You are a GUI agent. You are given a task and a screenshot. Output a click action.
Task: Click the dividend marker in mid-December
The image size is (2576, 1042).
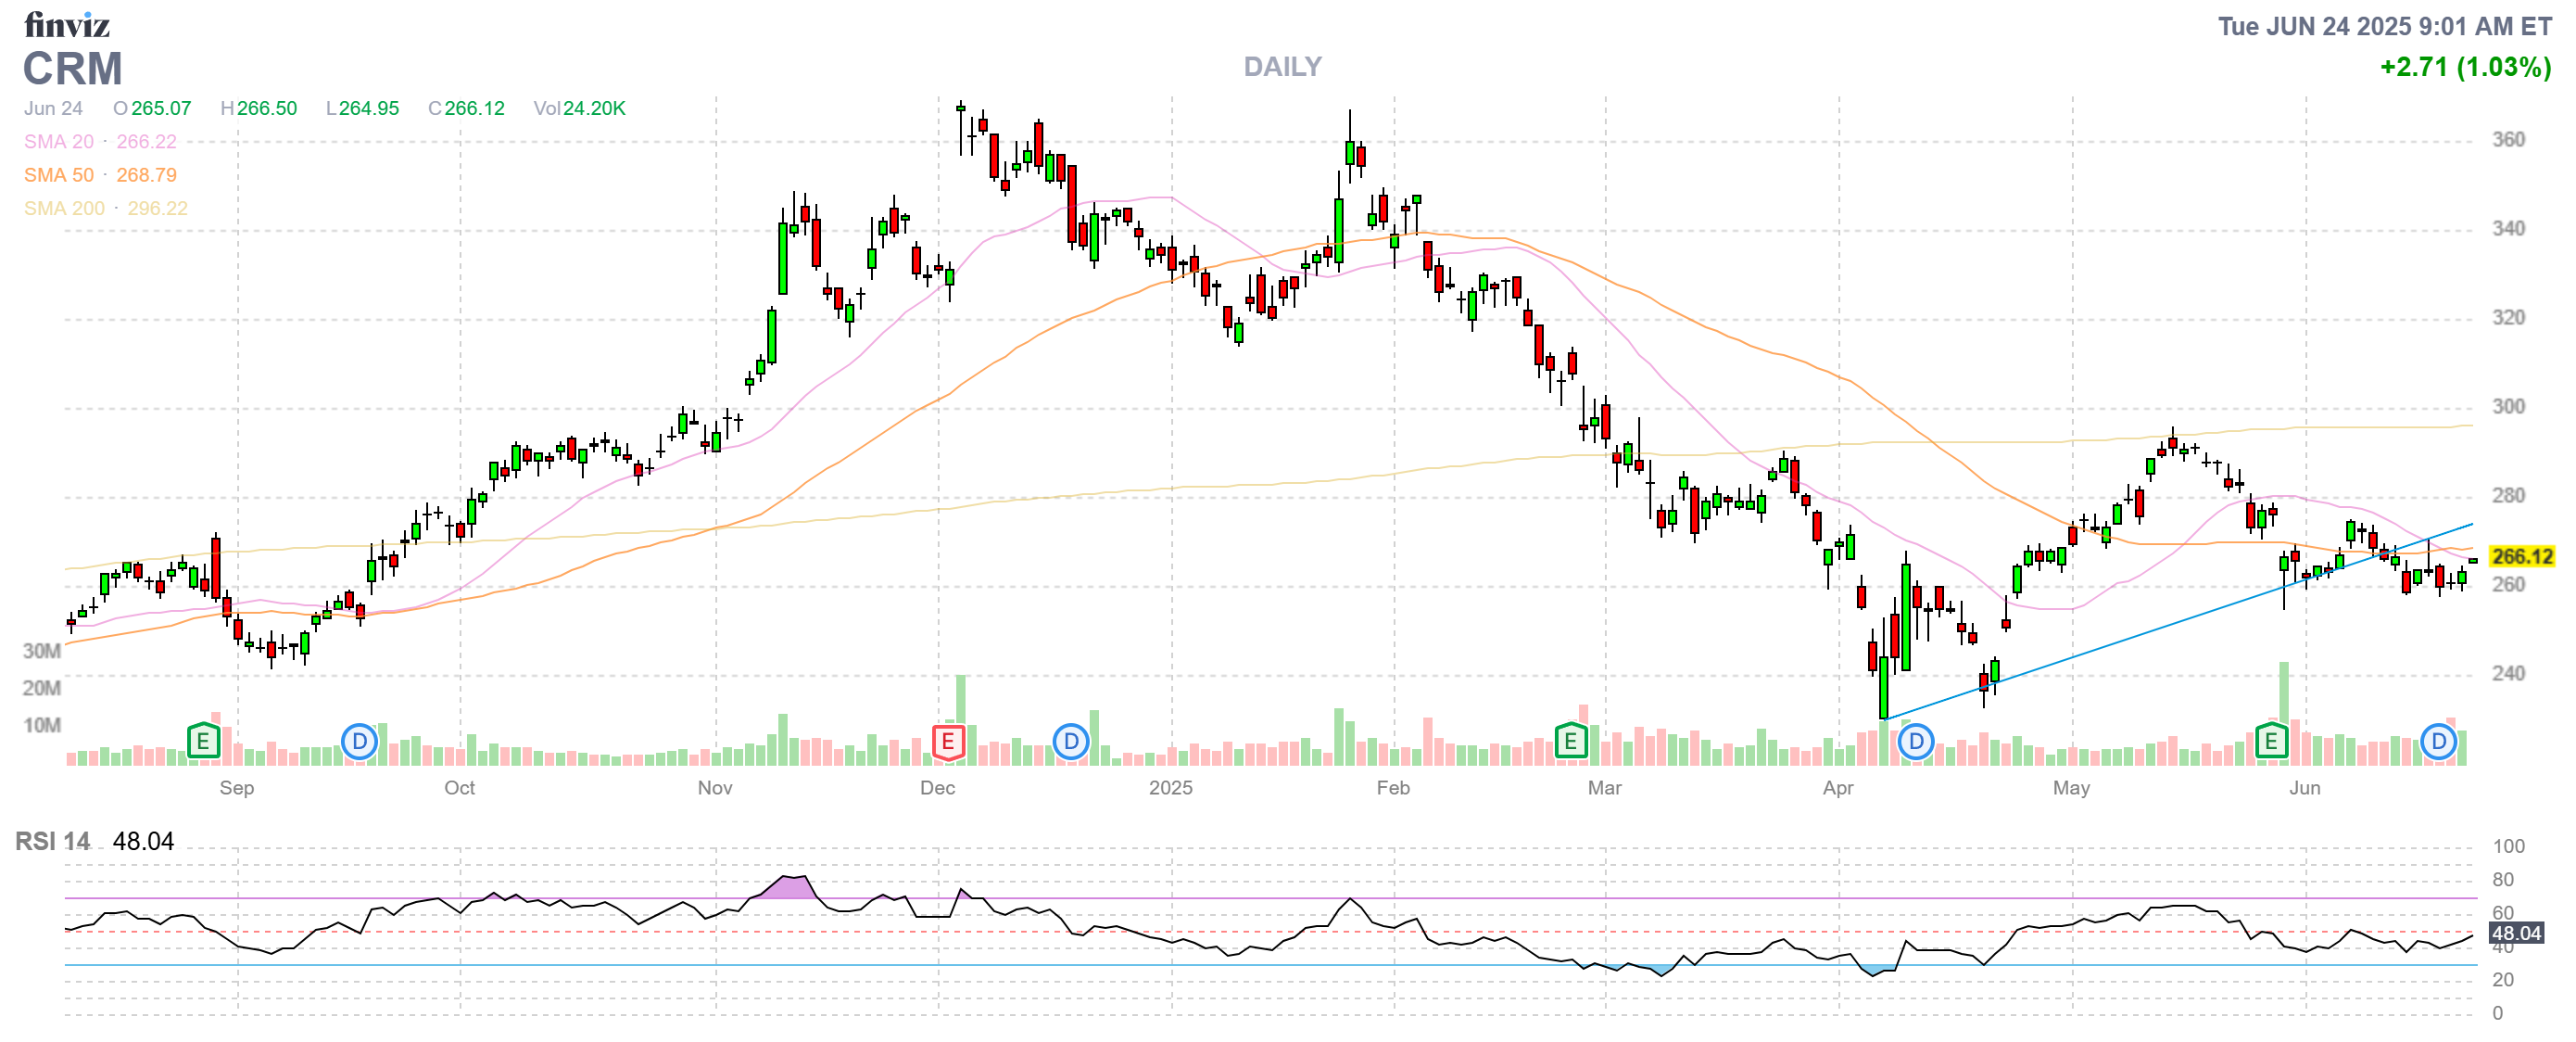1070,741
